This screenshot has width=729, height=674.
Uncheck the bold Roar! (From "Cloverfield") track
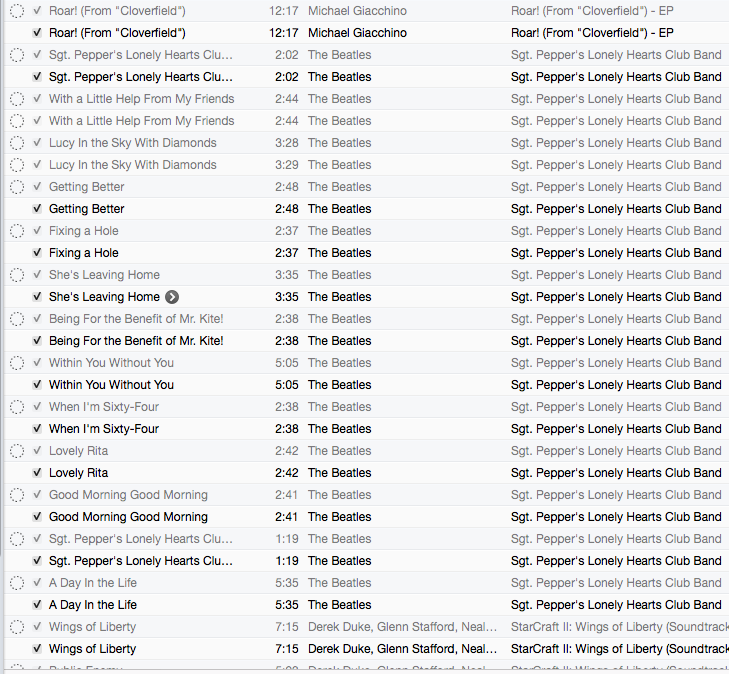[x=37, y=33]
